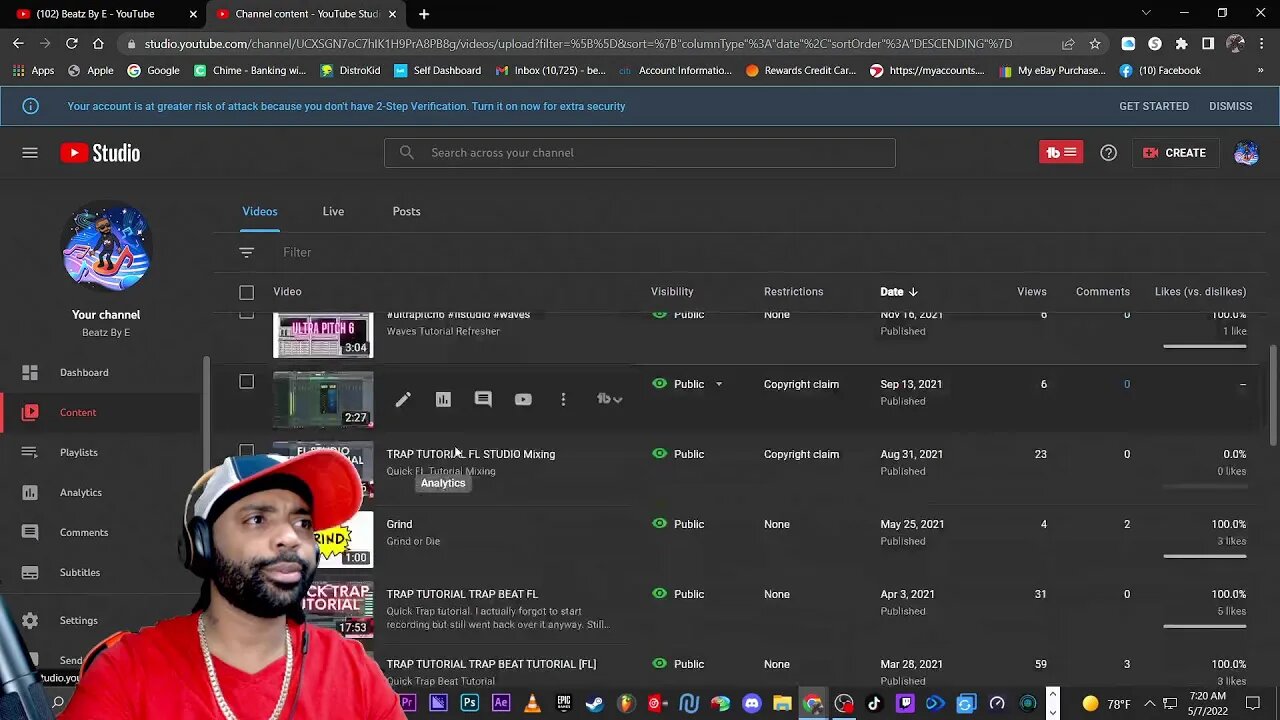
Task: Open new browser tab with plus button
Action: [424, 14]
